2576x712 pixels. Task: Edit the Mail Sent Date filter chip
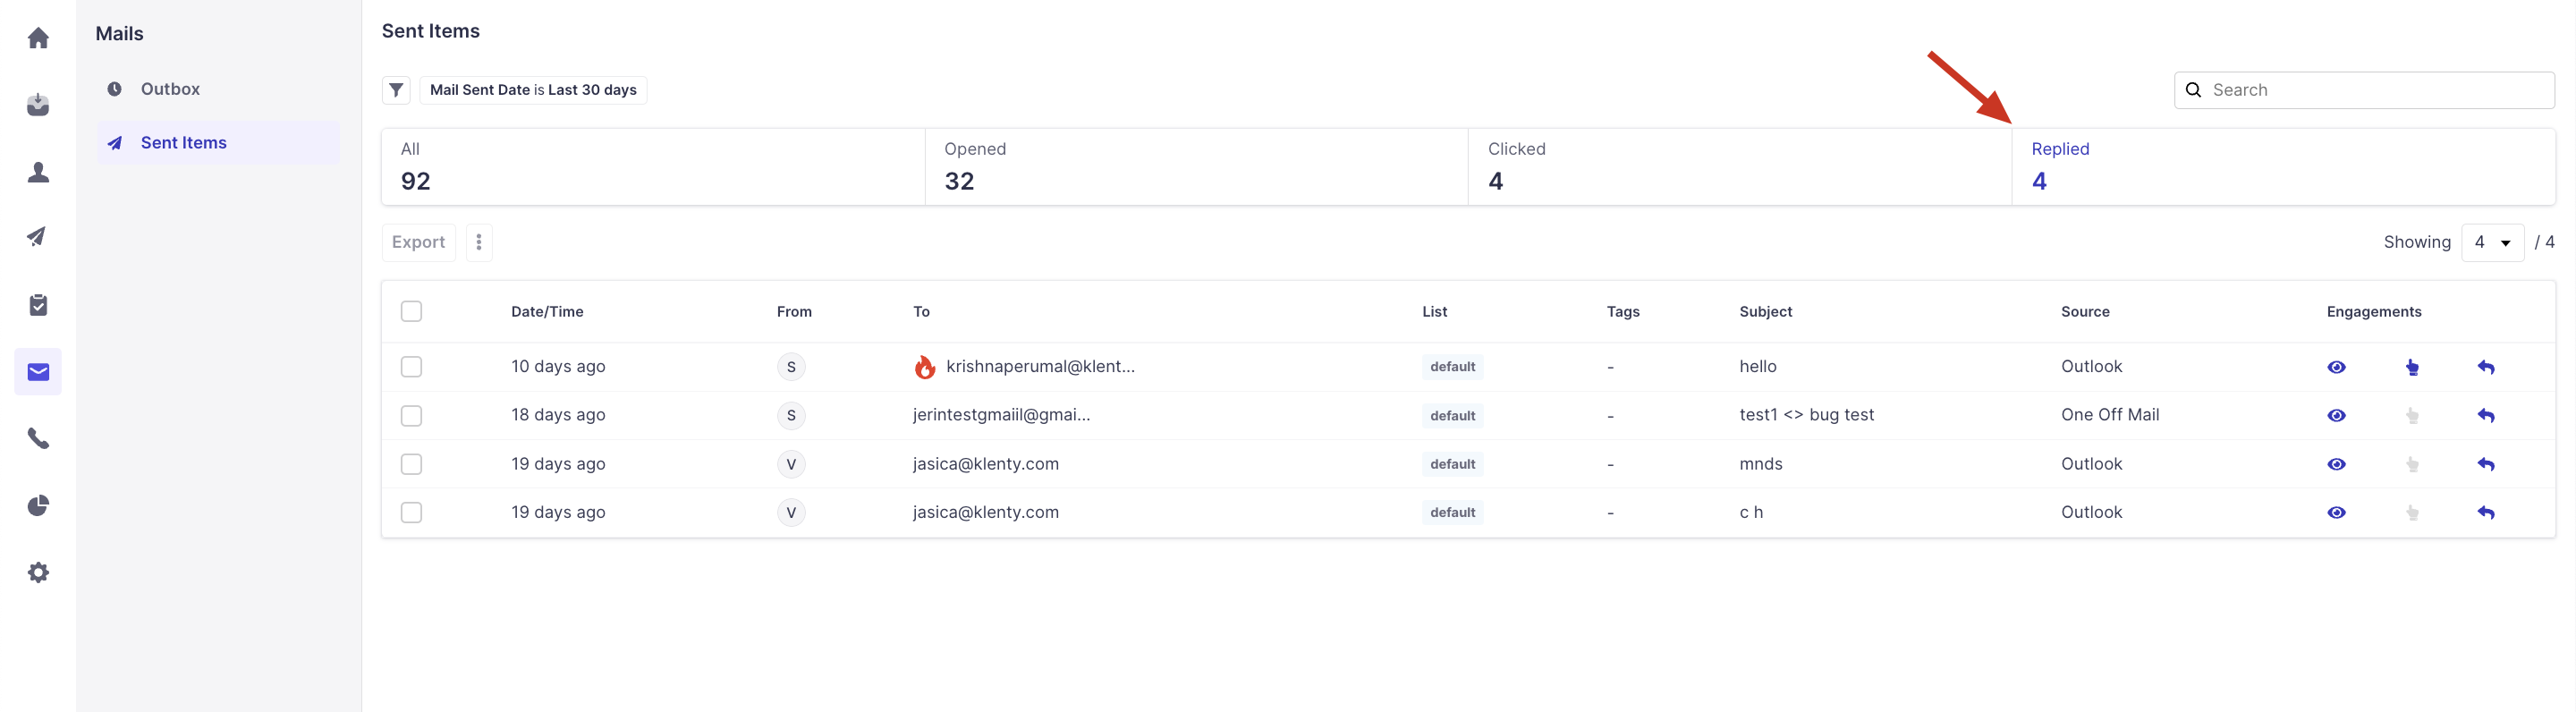tap(533, 90)
